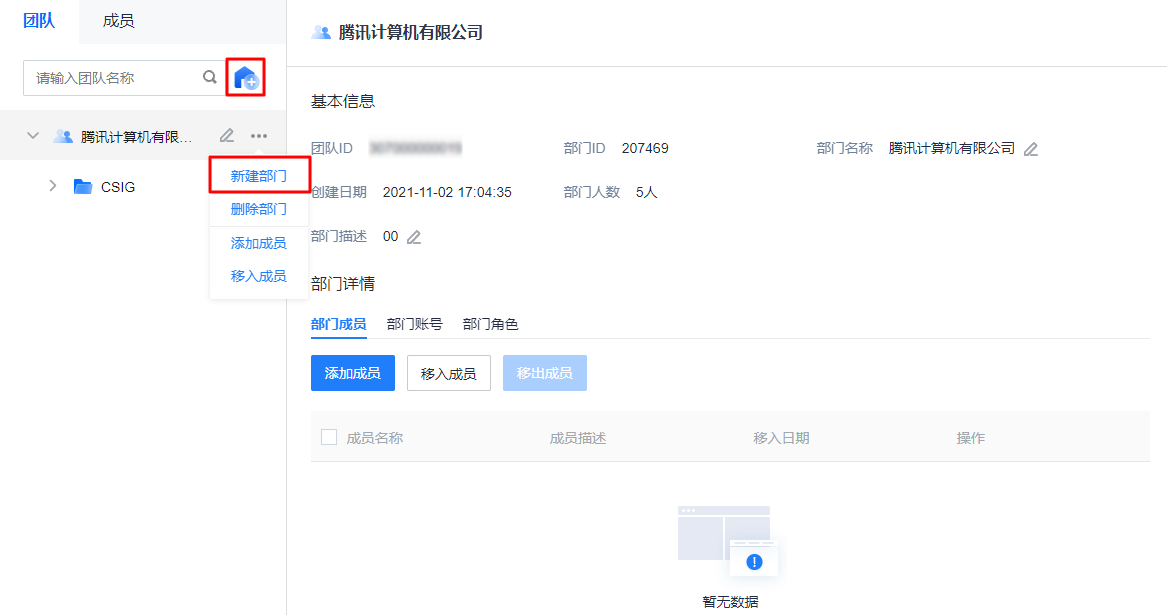Click the 部门描述 value 00
Screen dimensions: 1167x615
click(391, 236)
